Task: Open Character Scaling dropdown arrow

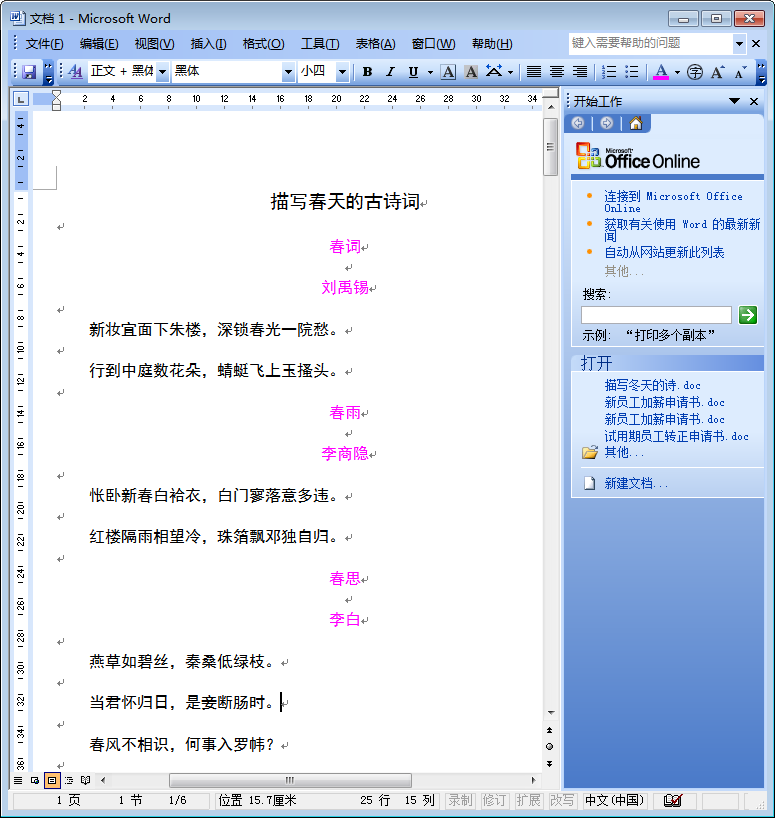Action: 511,72
